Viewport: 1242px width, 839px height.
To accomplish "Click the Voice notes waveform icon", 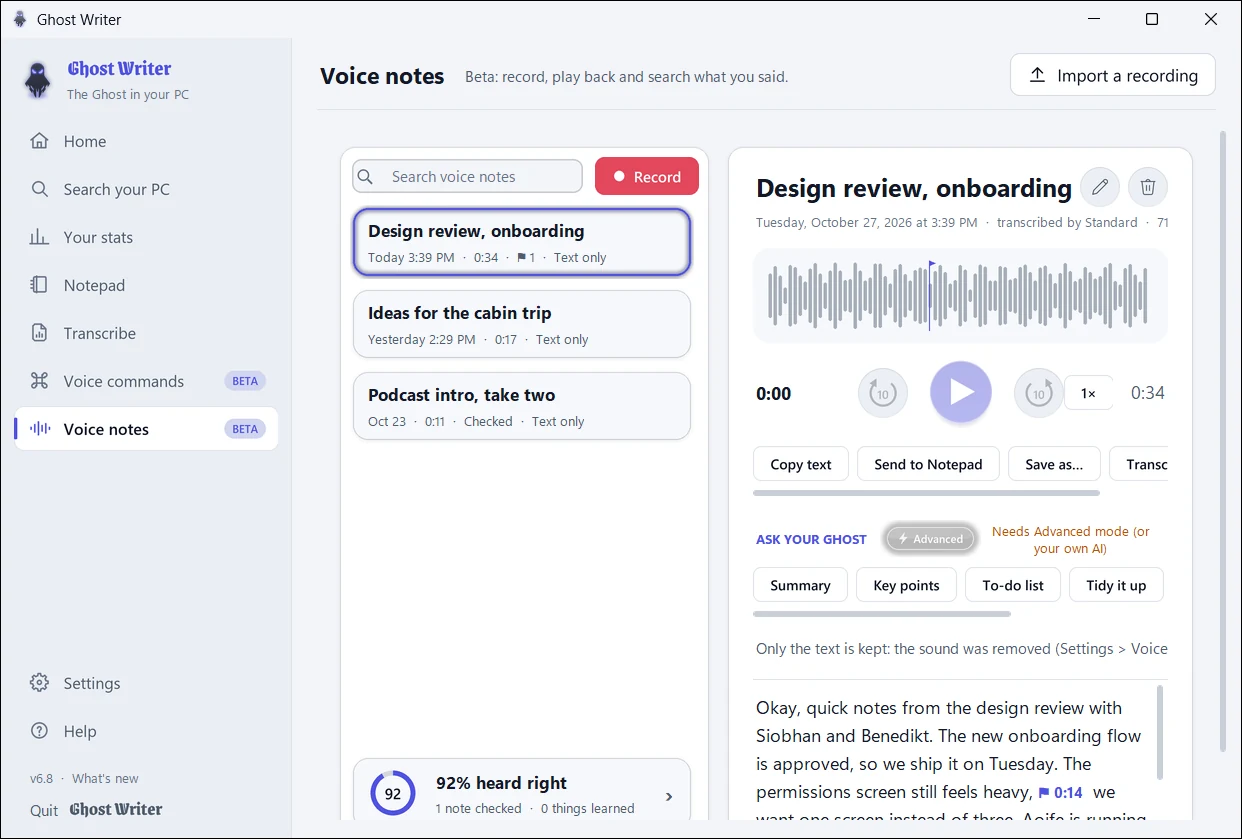I will point(39,429).
